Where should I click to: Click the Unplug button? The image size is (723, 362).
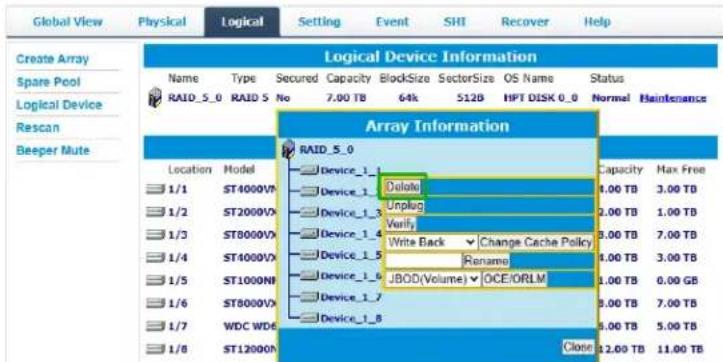pyautogui.click(x=404, y=206)
